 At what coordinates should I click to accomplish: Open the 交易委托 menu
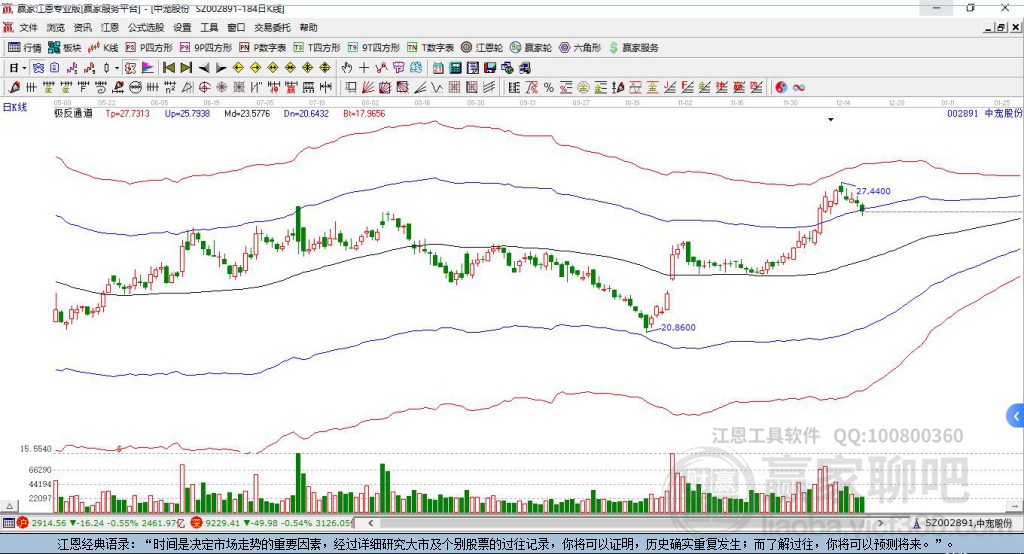click(x=272, y=27)
